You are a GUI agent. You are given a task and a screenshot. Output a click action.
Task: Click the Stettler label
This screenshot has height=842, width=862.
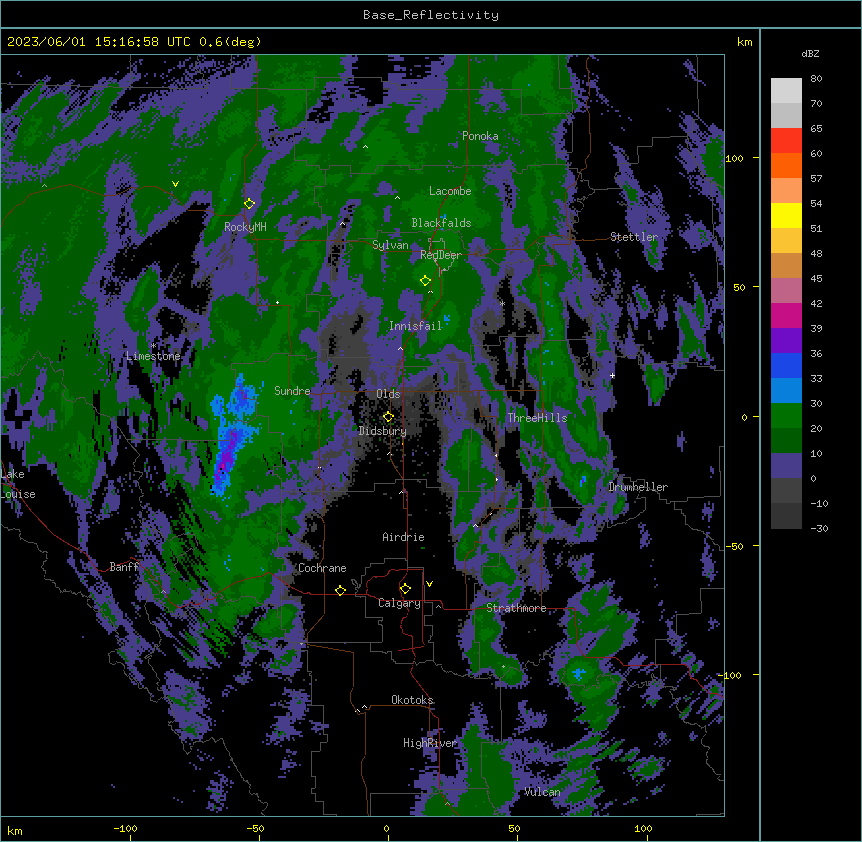[x=634, y=237]
